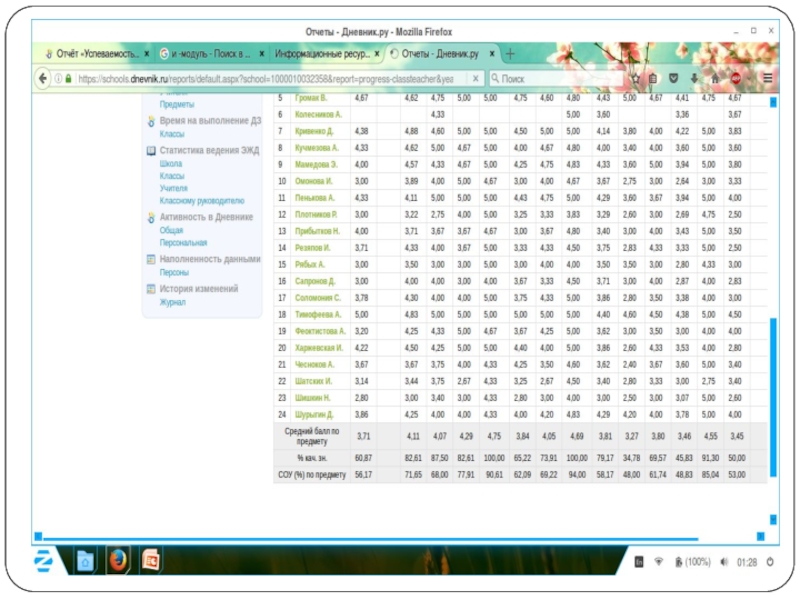The image size is (800, 600).
Task: Click the Firefox home icon
Action: click(x=715, y=78)
